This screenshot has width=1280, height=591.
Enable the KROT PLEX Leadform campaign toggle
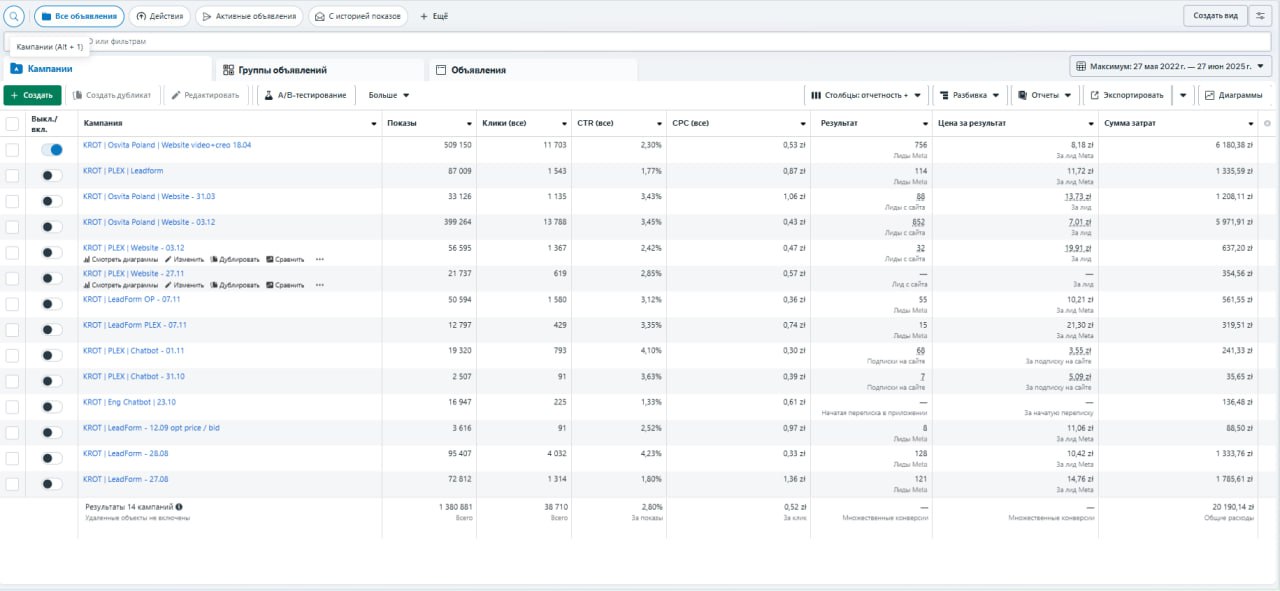point(51,175)
